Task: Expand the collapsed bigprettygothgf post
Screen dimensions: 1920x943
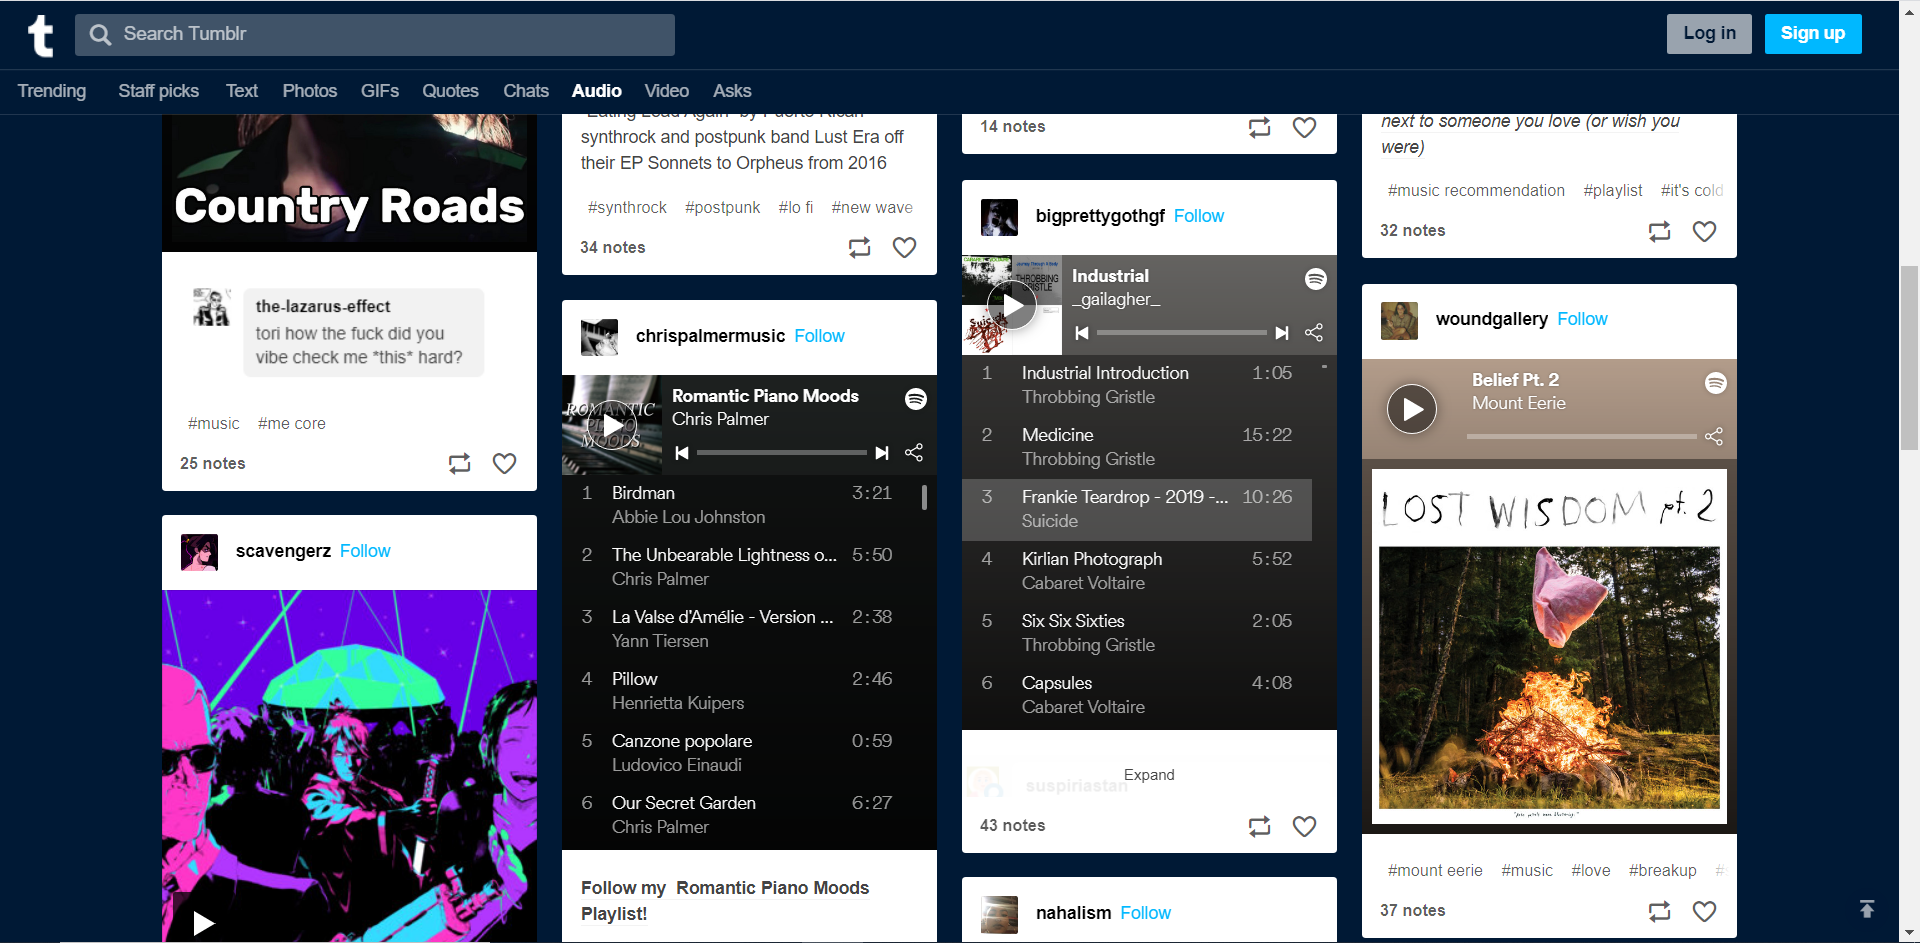Action: click(x=1148, y=775)
